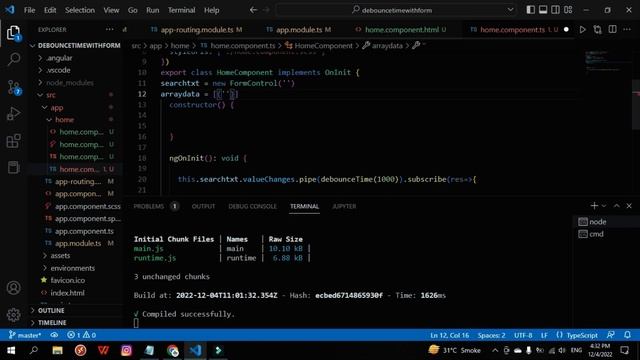Open the Run and Debug view
The height and width of the screenshot is (360, 640).
pyautogui.click(x=13, y=114)
